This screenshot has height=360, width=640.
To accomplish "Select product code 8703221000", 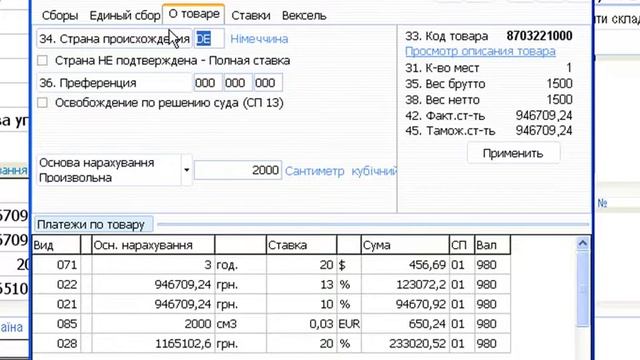I will tap(539, 36).
